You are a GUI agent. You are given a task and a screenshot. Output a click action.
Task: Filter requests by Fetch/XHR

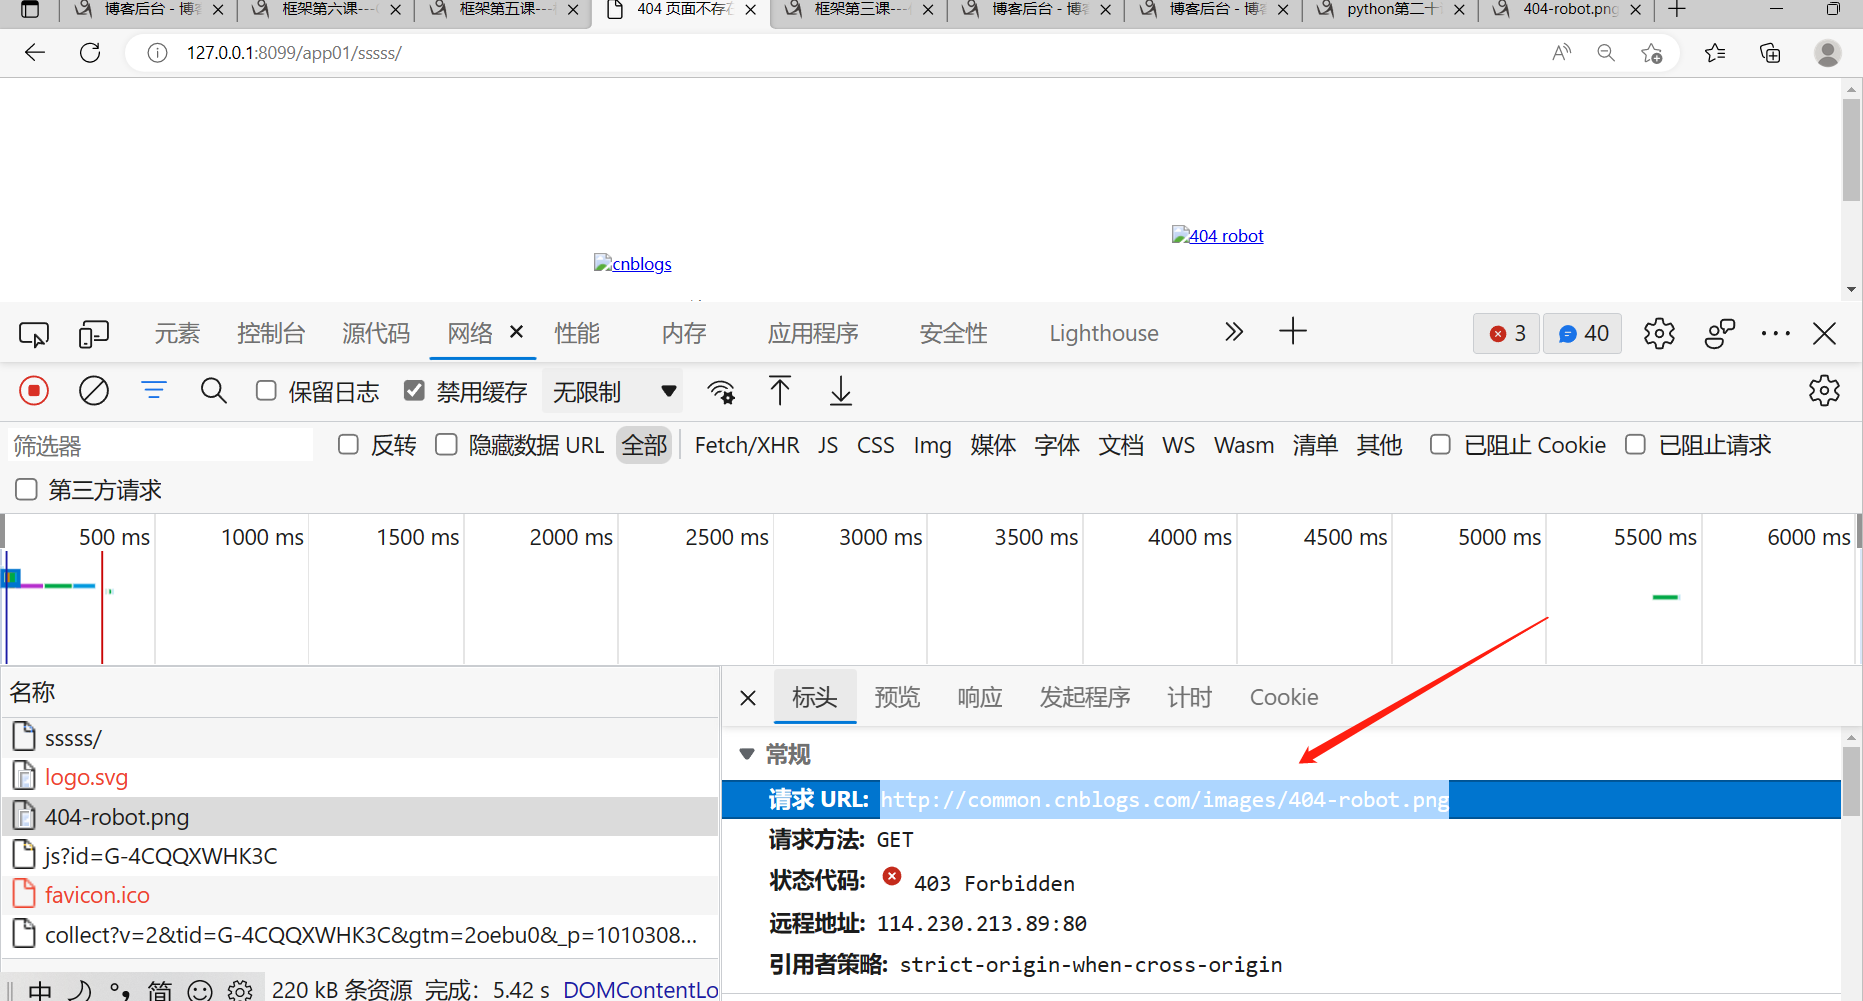747,445
